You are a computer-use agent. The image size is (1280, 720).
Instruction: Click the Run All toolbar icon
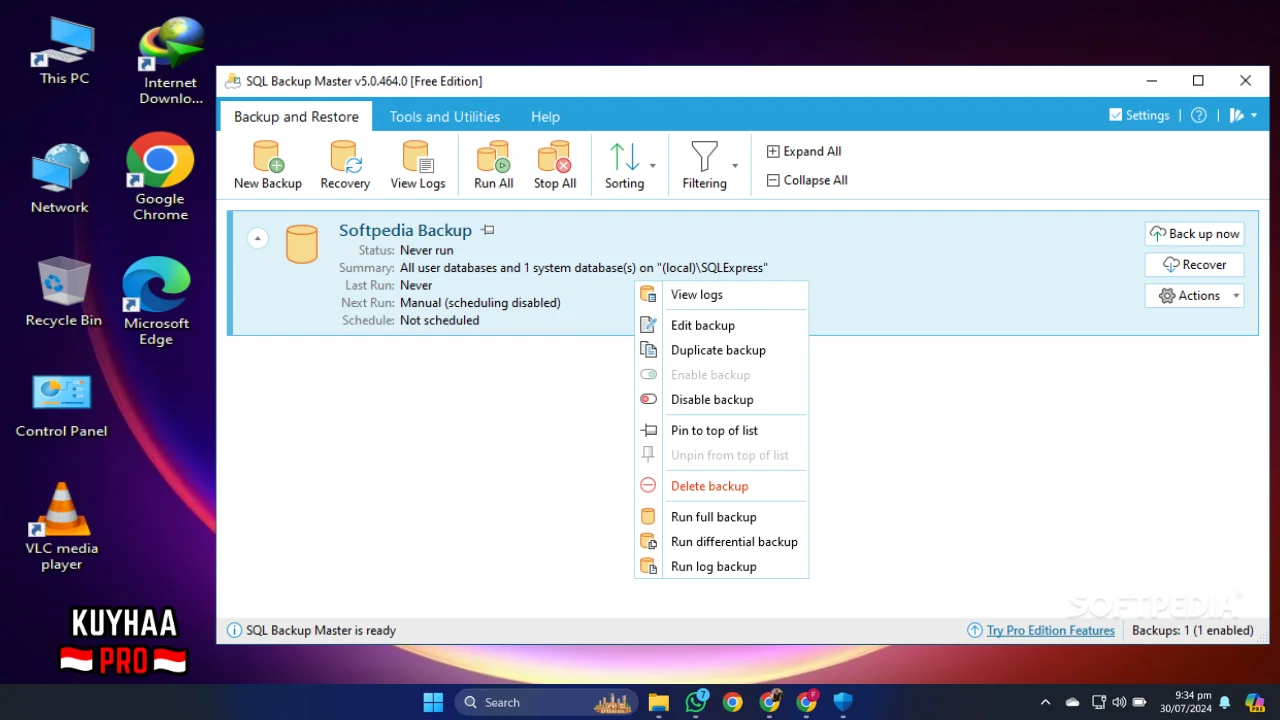tap(493, 165)
